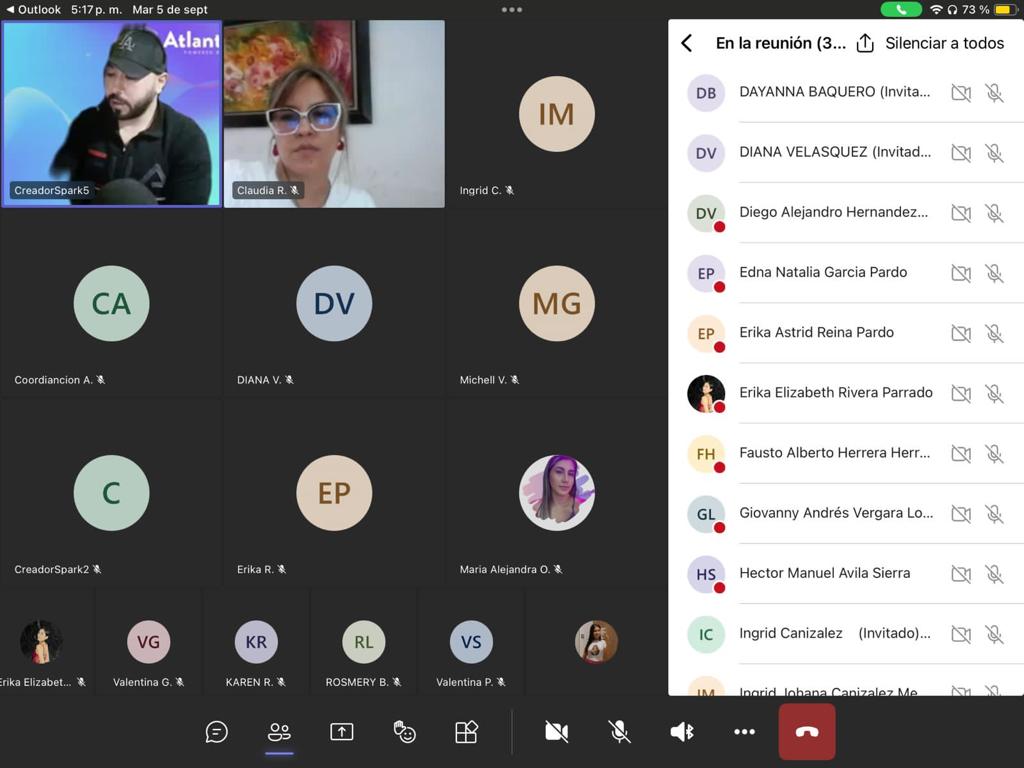Open the participants list icon

coord(279,732)
